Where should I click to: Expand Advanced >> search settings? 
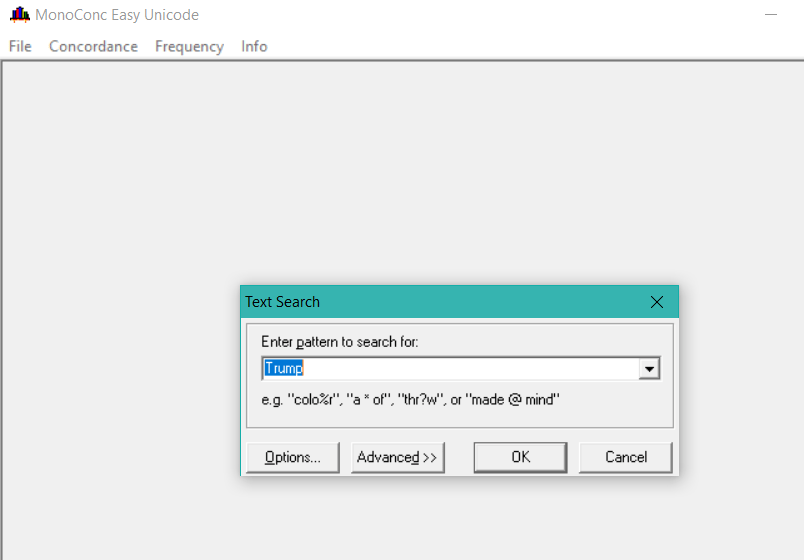point(397,457)
